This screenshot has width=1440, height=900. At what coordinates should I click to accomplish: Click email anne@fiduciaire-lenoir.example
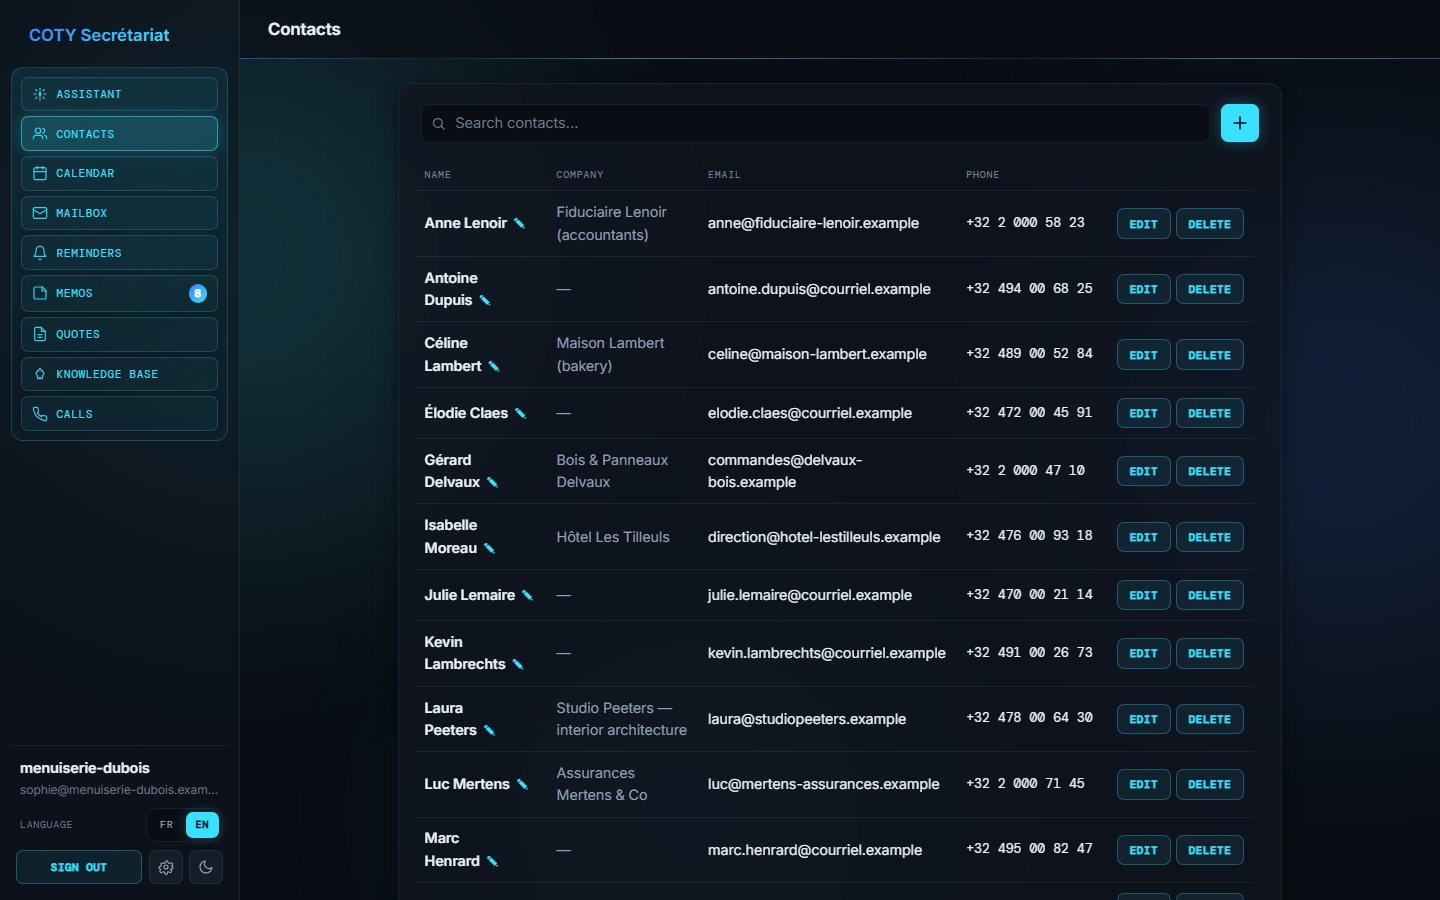click(813, 223)
